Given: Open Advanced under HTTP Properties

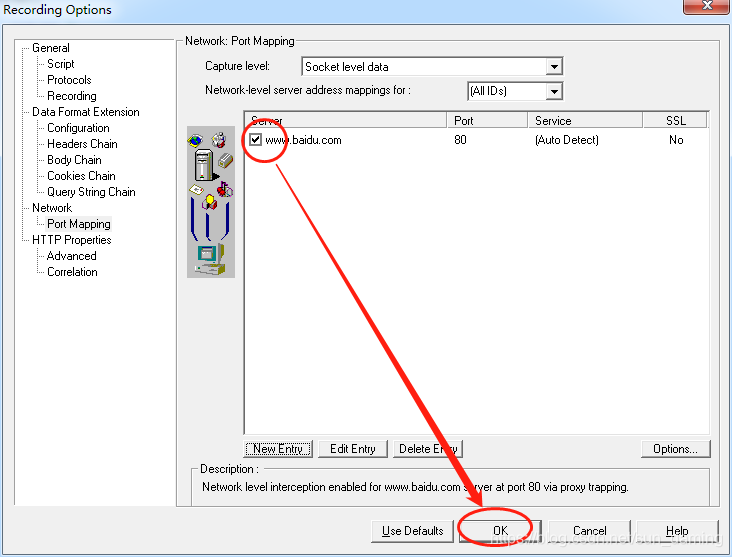Looking at the screenshot, I should (71, 256).
